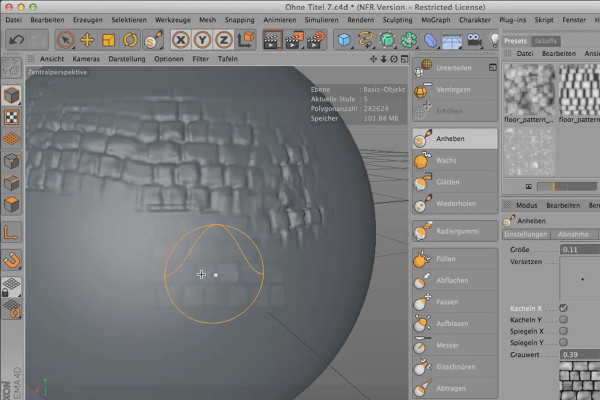600x400 pixels.
Task: Open the Modus menu in attributes
Action: (527, 206)
